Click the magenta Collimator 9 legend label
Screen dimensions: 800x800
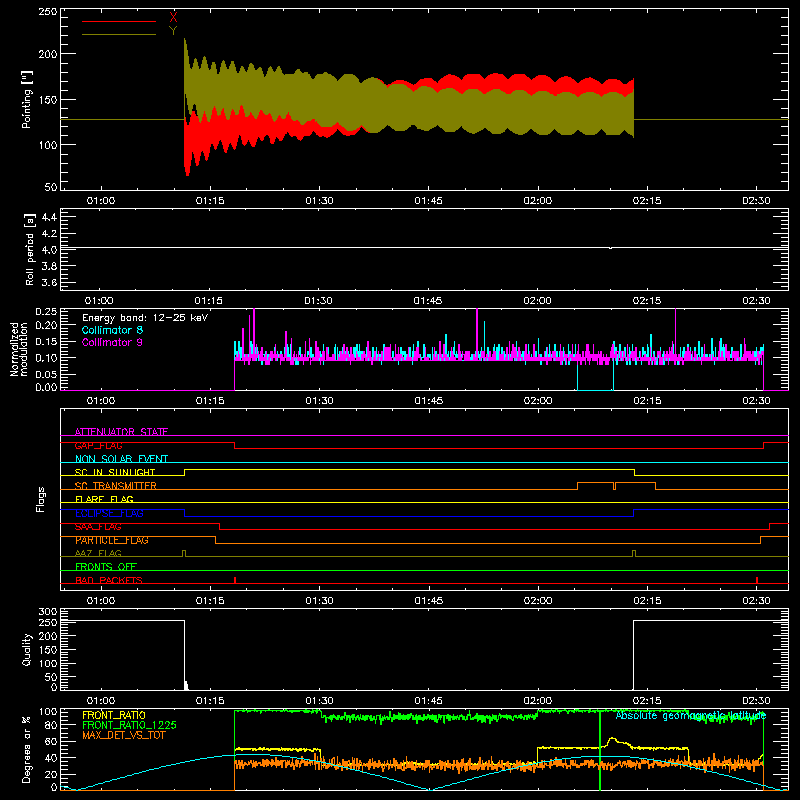click(x=112, y=342)
